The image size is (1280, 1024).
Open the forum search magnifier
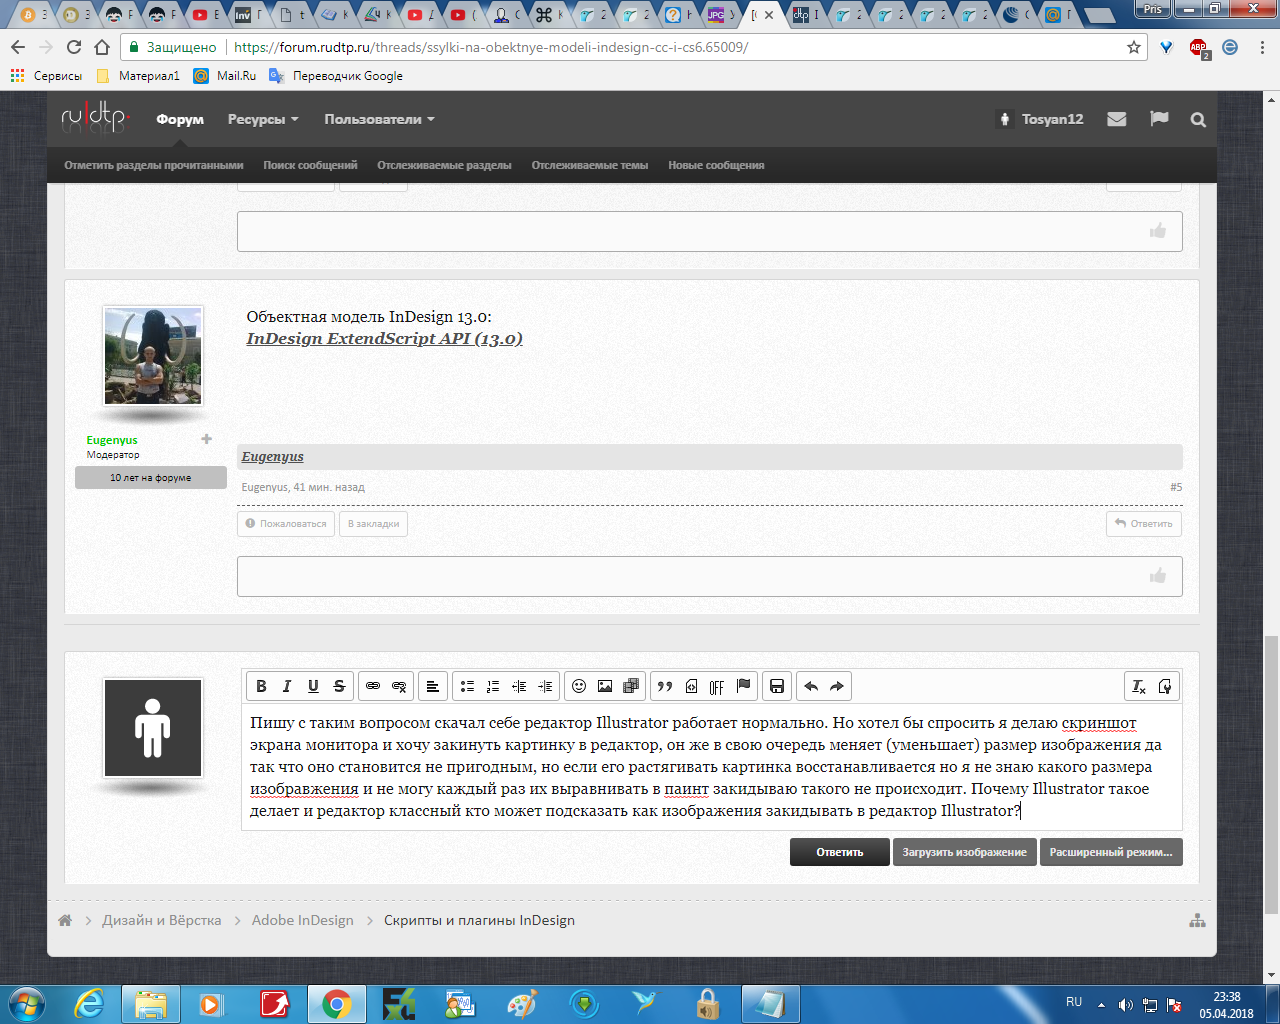[1198, 119]
